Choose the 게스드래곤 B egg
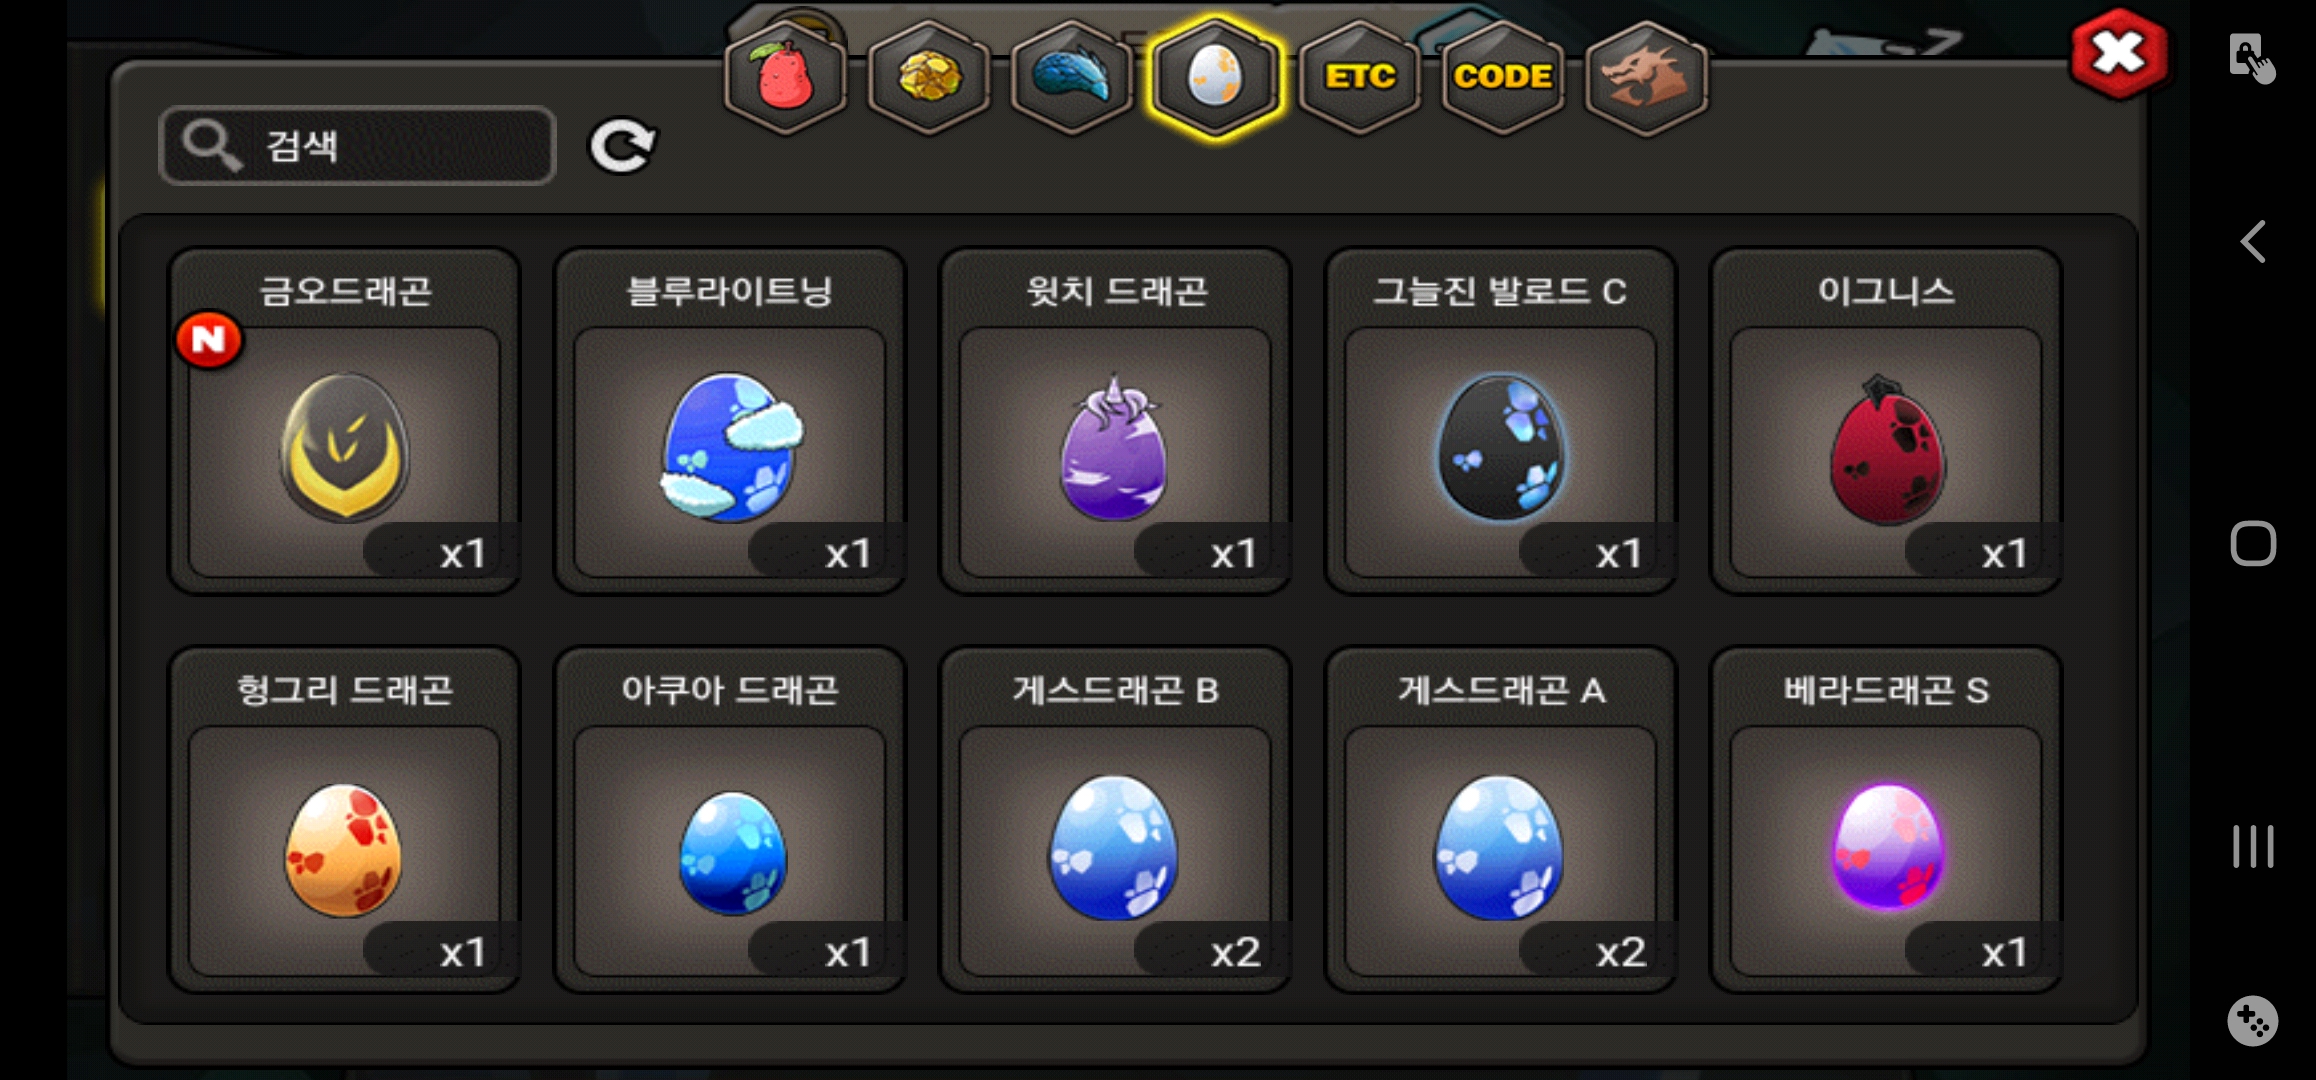 (1115, 820)
